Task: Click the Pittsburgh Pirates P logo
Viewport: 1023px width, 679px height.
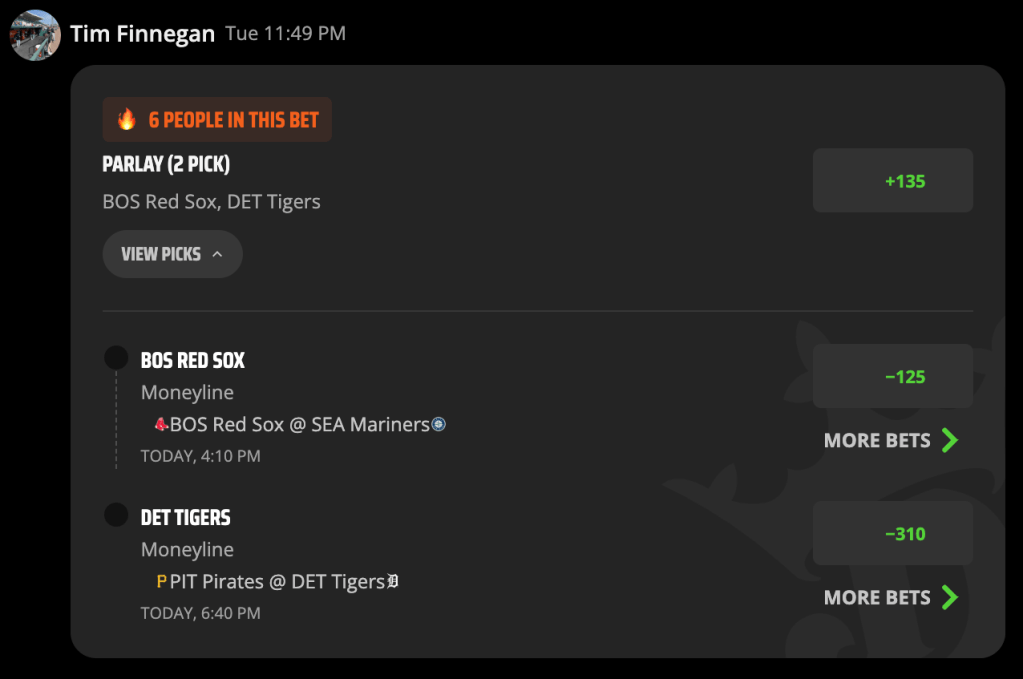Action: click(162, 581)
